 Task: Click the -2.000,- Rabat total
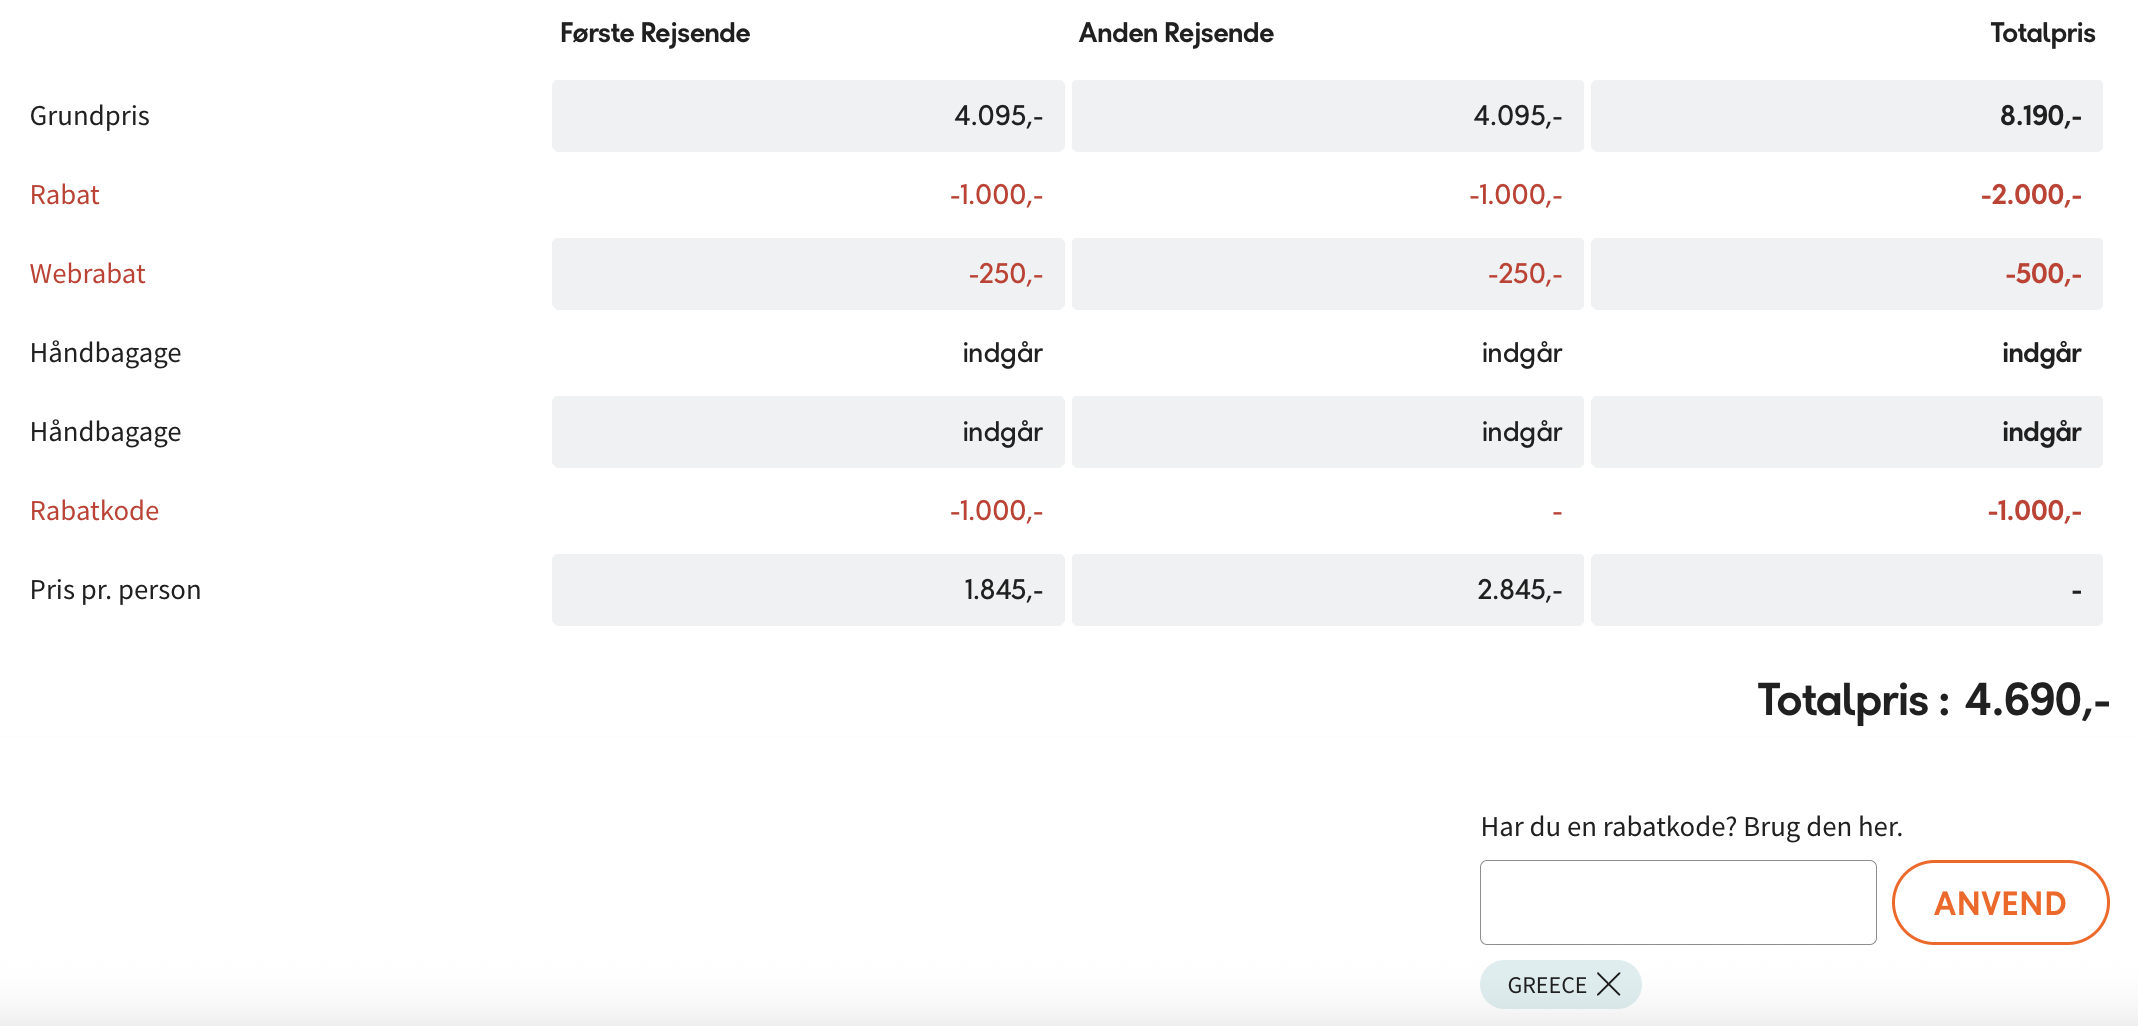click(2030, 195)
